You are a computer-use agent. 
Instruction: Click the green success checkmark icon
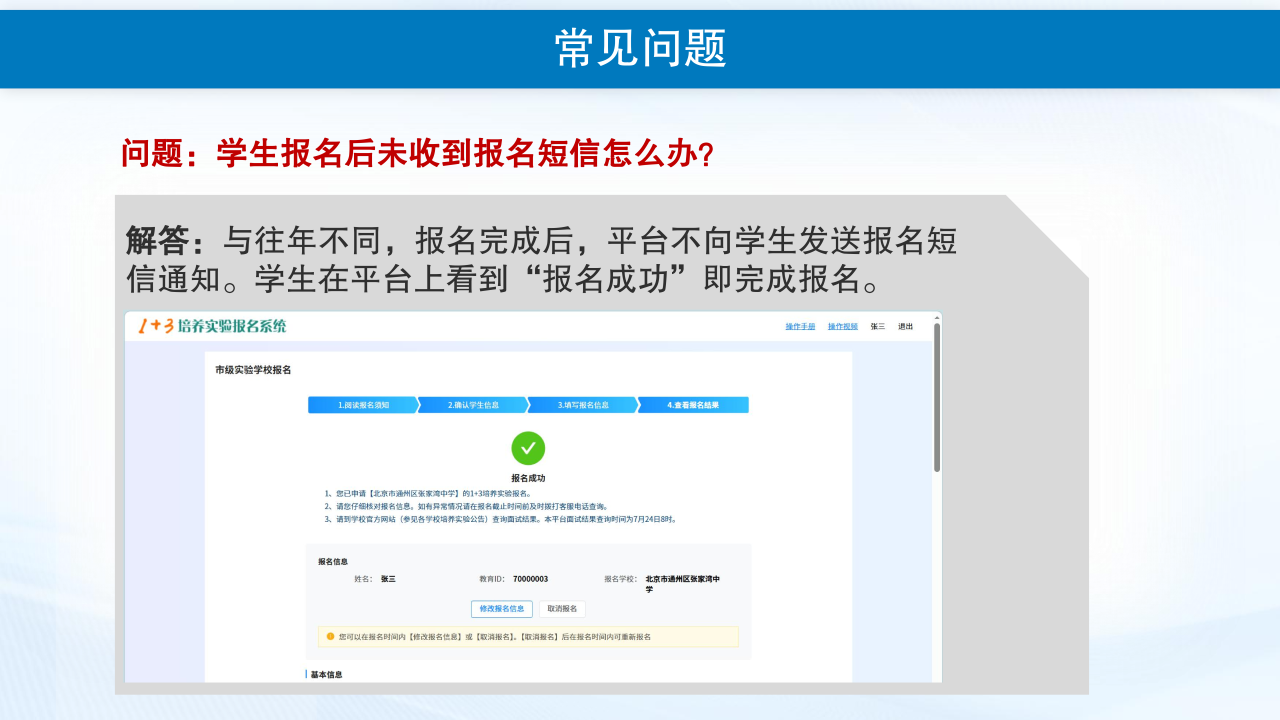(x=528, y=448)
